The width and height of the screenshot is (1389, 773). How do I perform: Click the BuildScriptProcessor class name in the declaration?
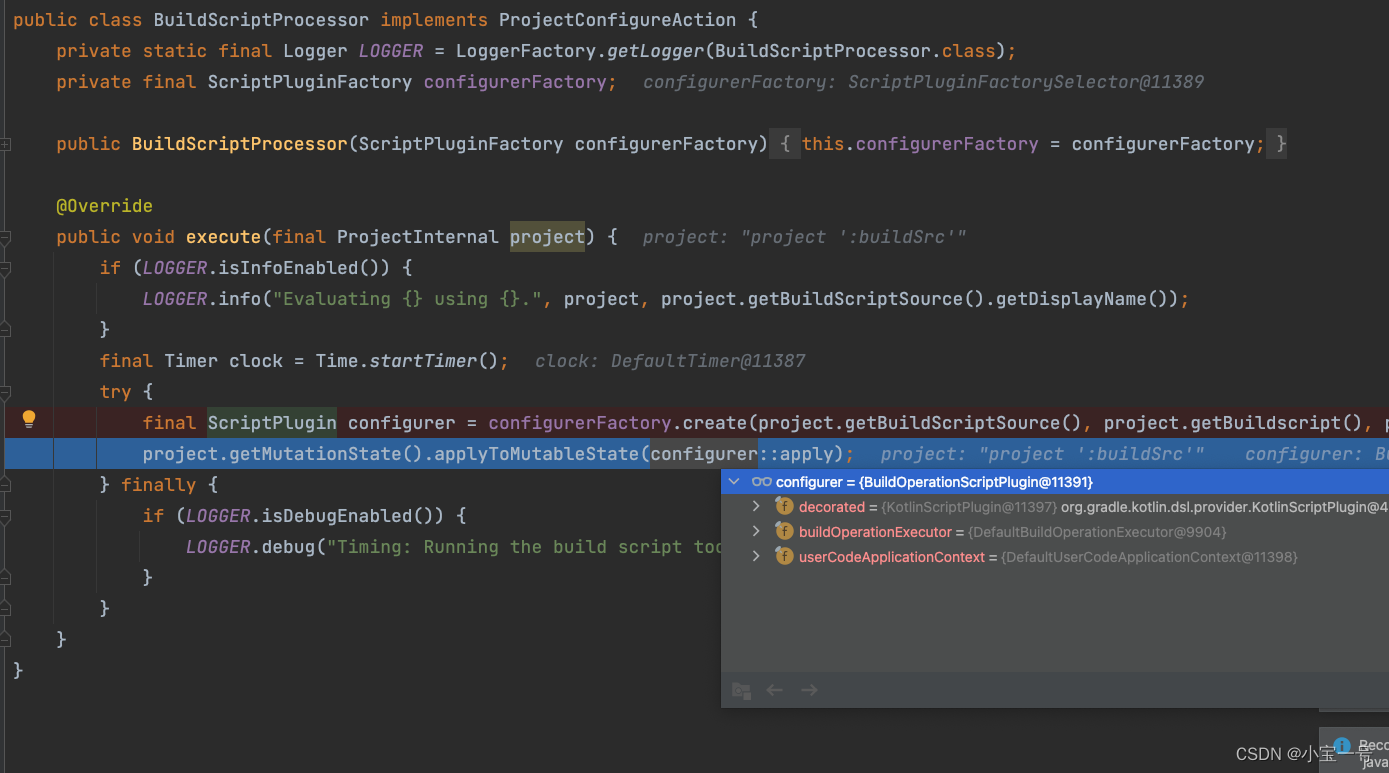tap(261, 20)
